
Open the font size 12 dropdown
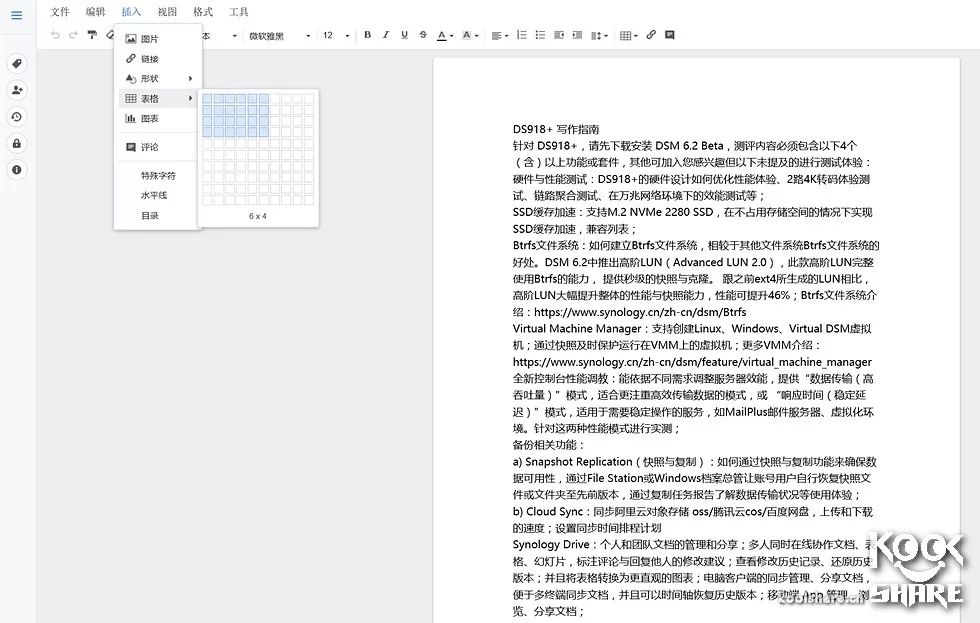coord(336,36)
